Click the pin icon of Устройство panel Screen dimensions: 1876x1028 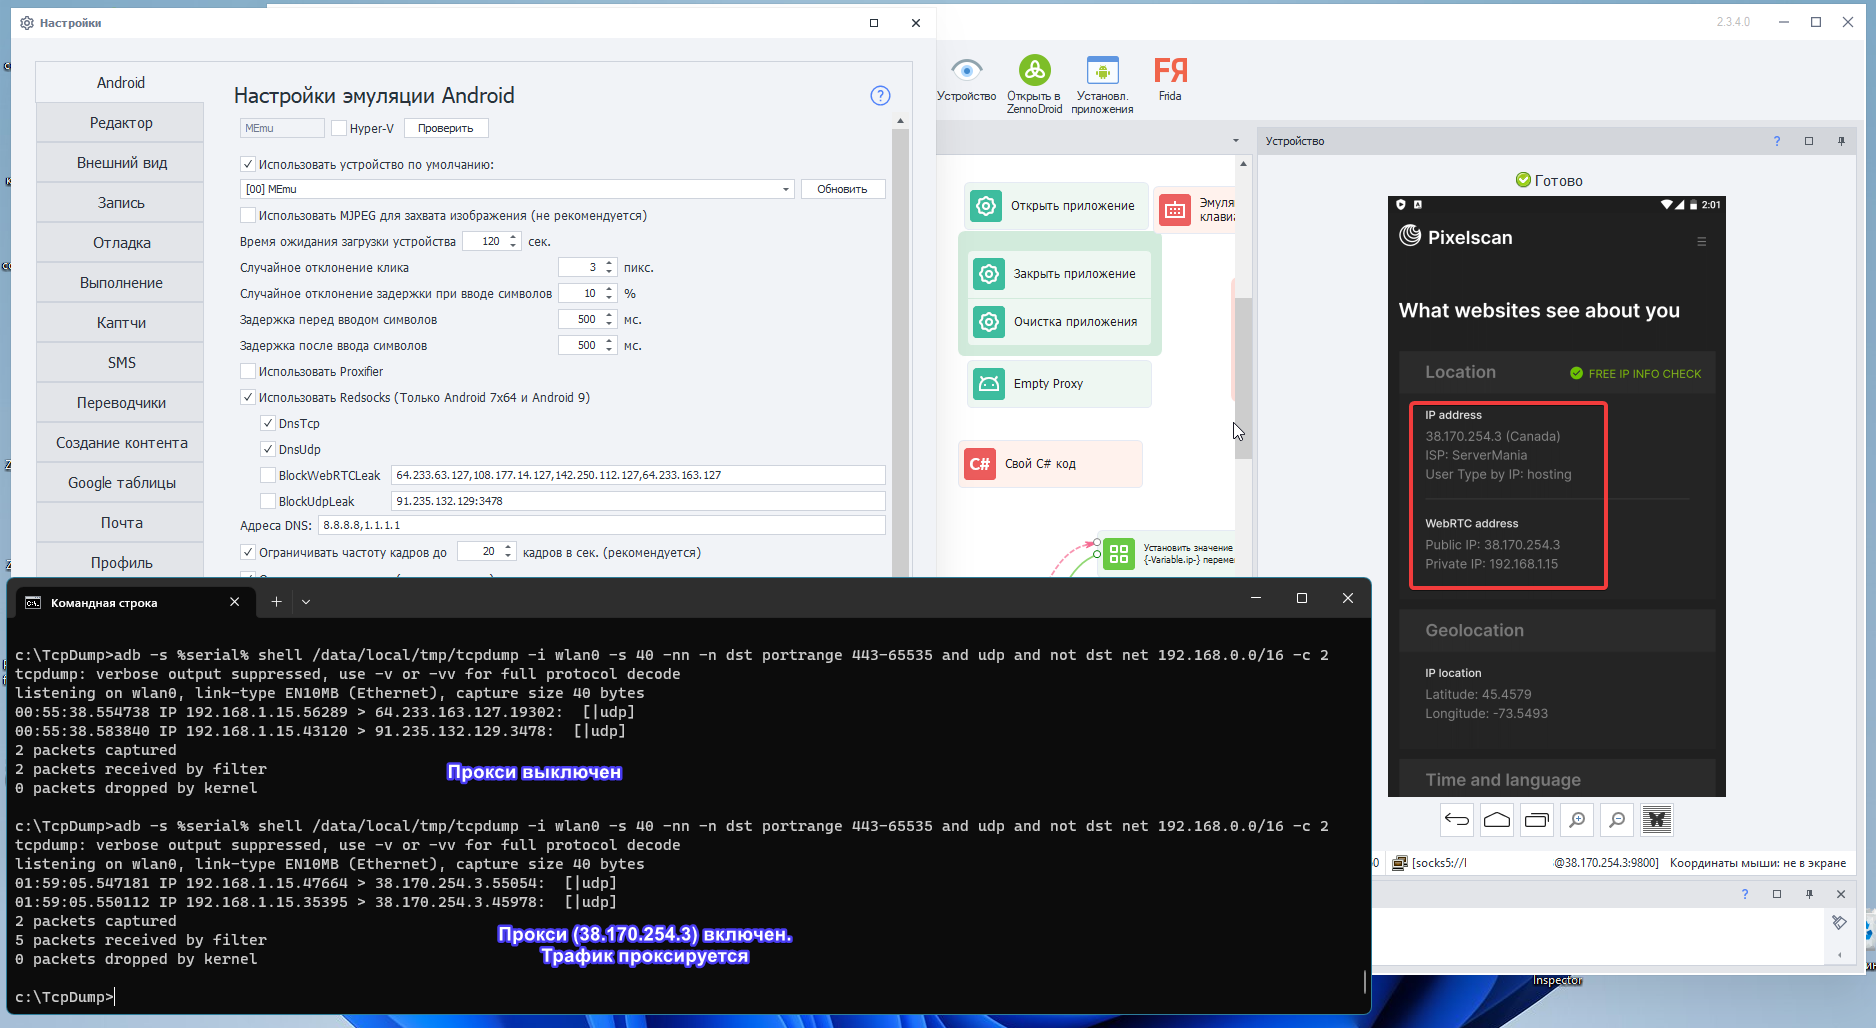coord(1841,141)
